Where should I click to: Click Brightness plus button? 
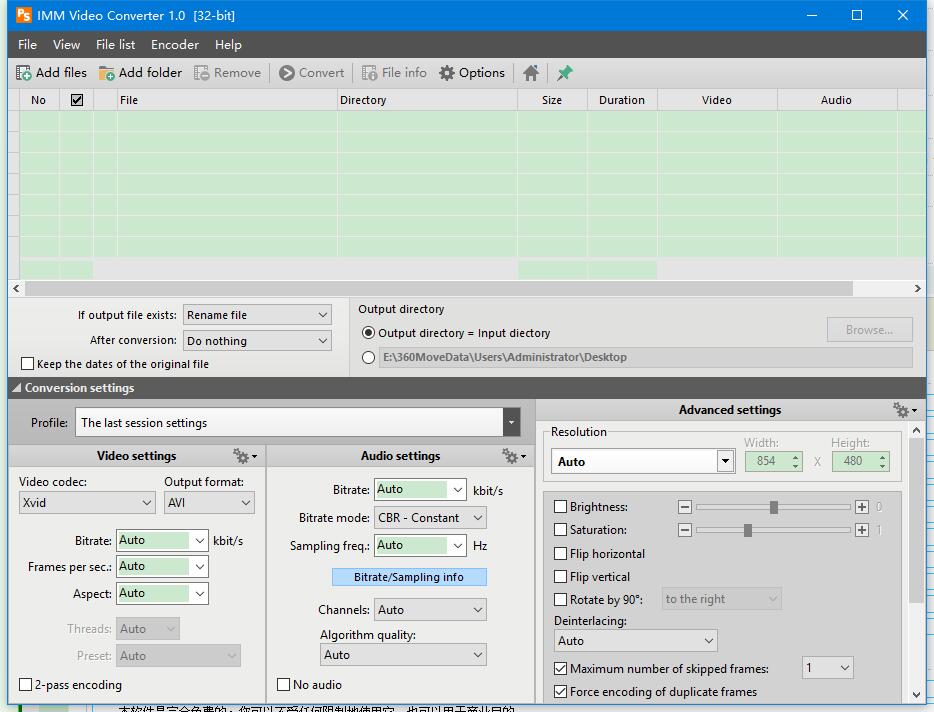[x=861, y=507]
